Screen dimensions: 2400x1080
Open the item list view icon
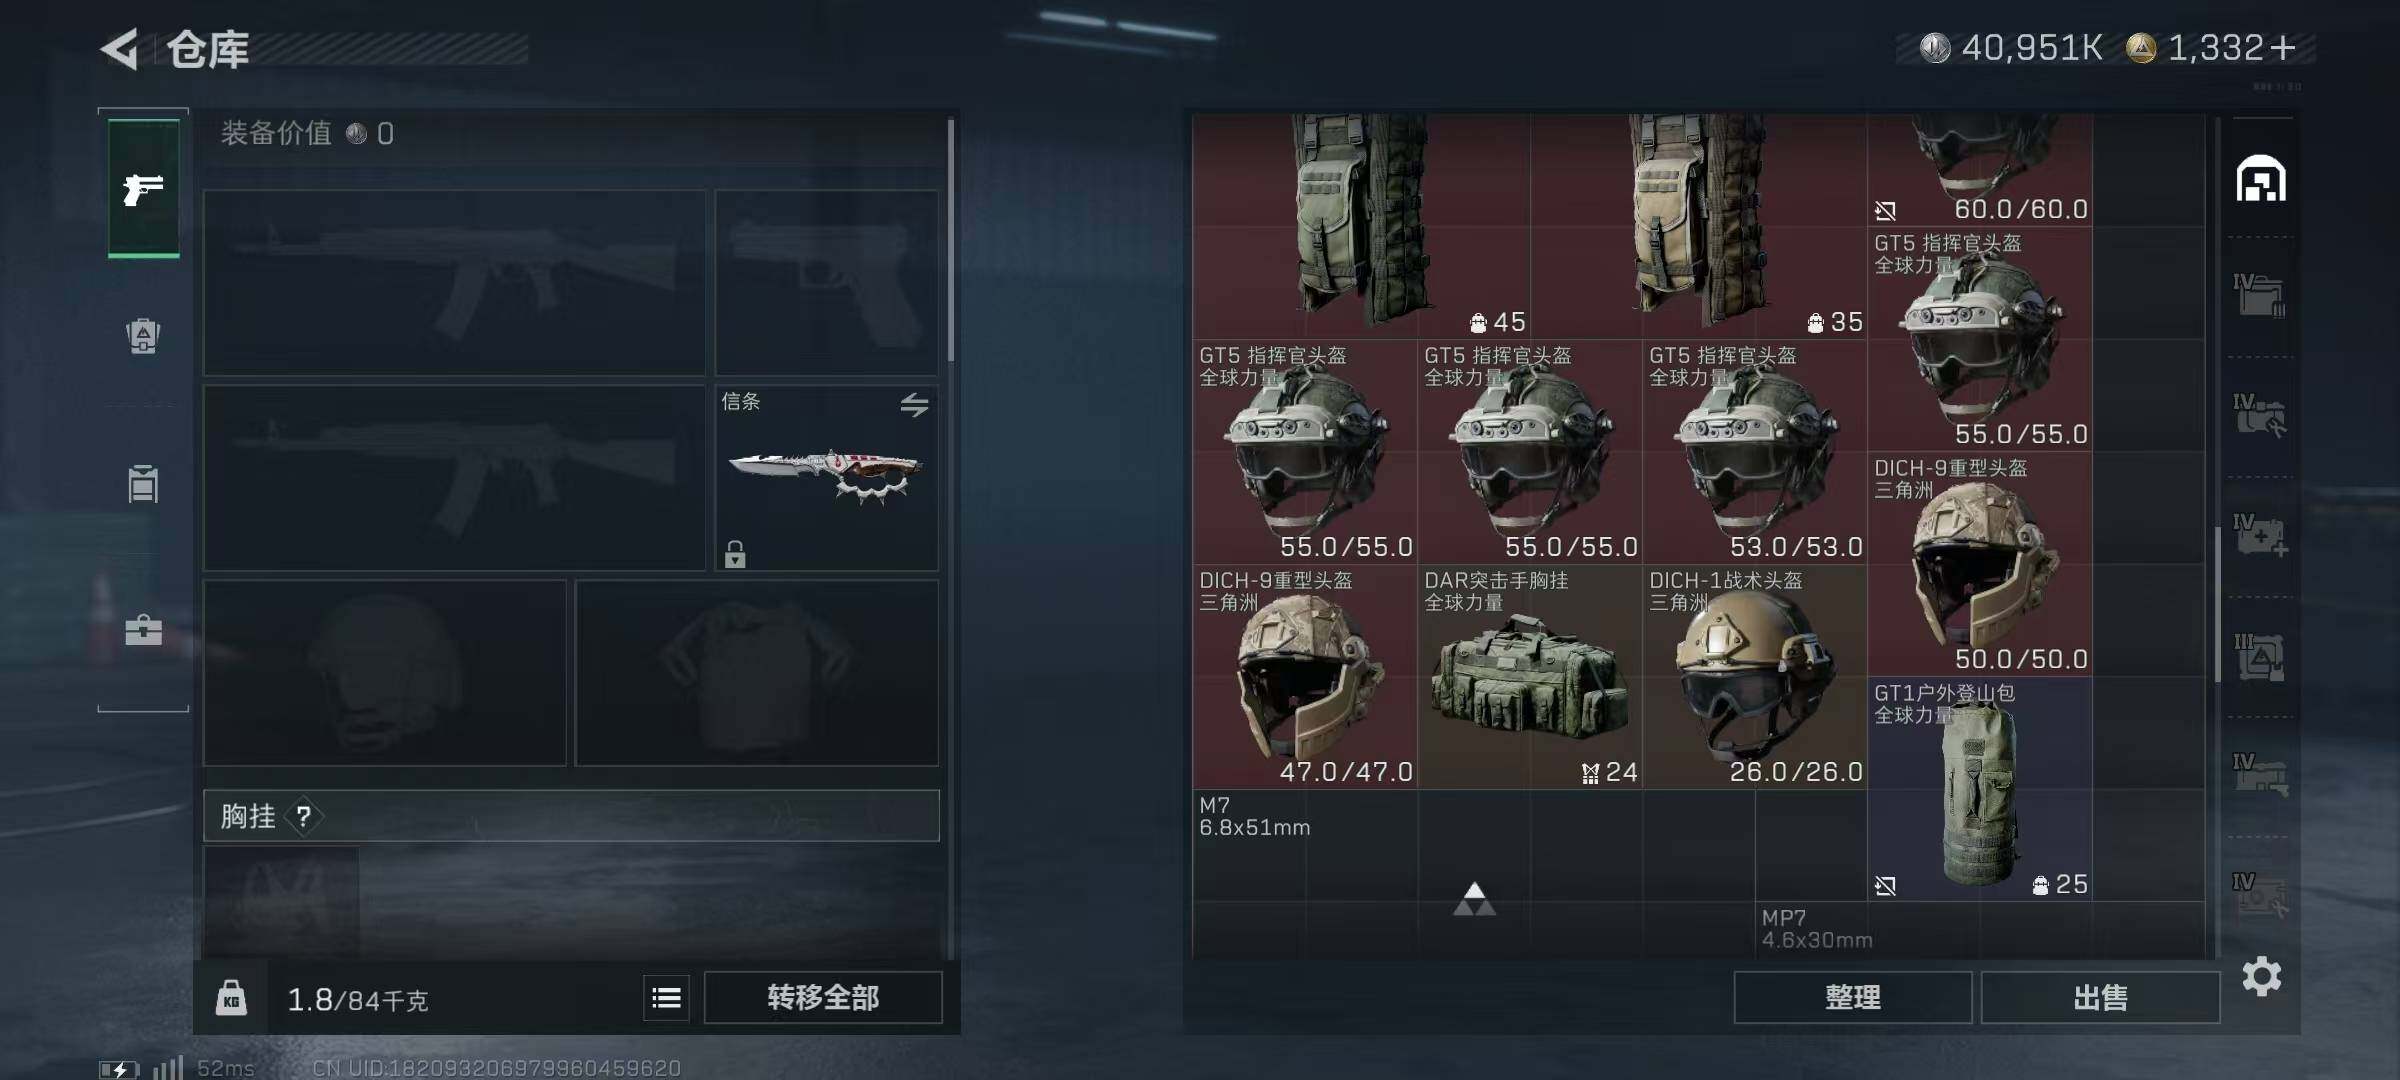[666, 997]
